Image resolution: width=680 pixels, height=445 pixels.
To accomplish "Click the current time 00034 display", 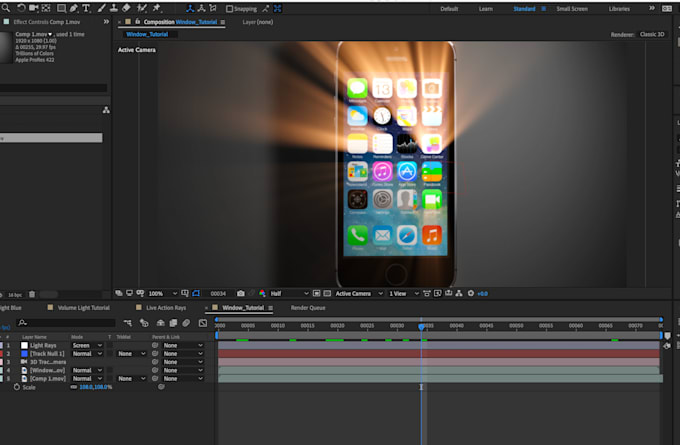I will click(218, 294).
